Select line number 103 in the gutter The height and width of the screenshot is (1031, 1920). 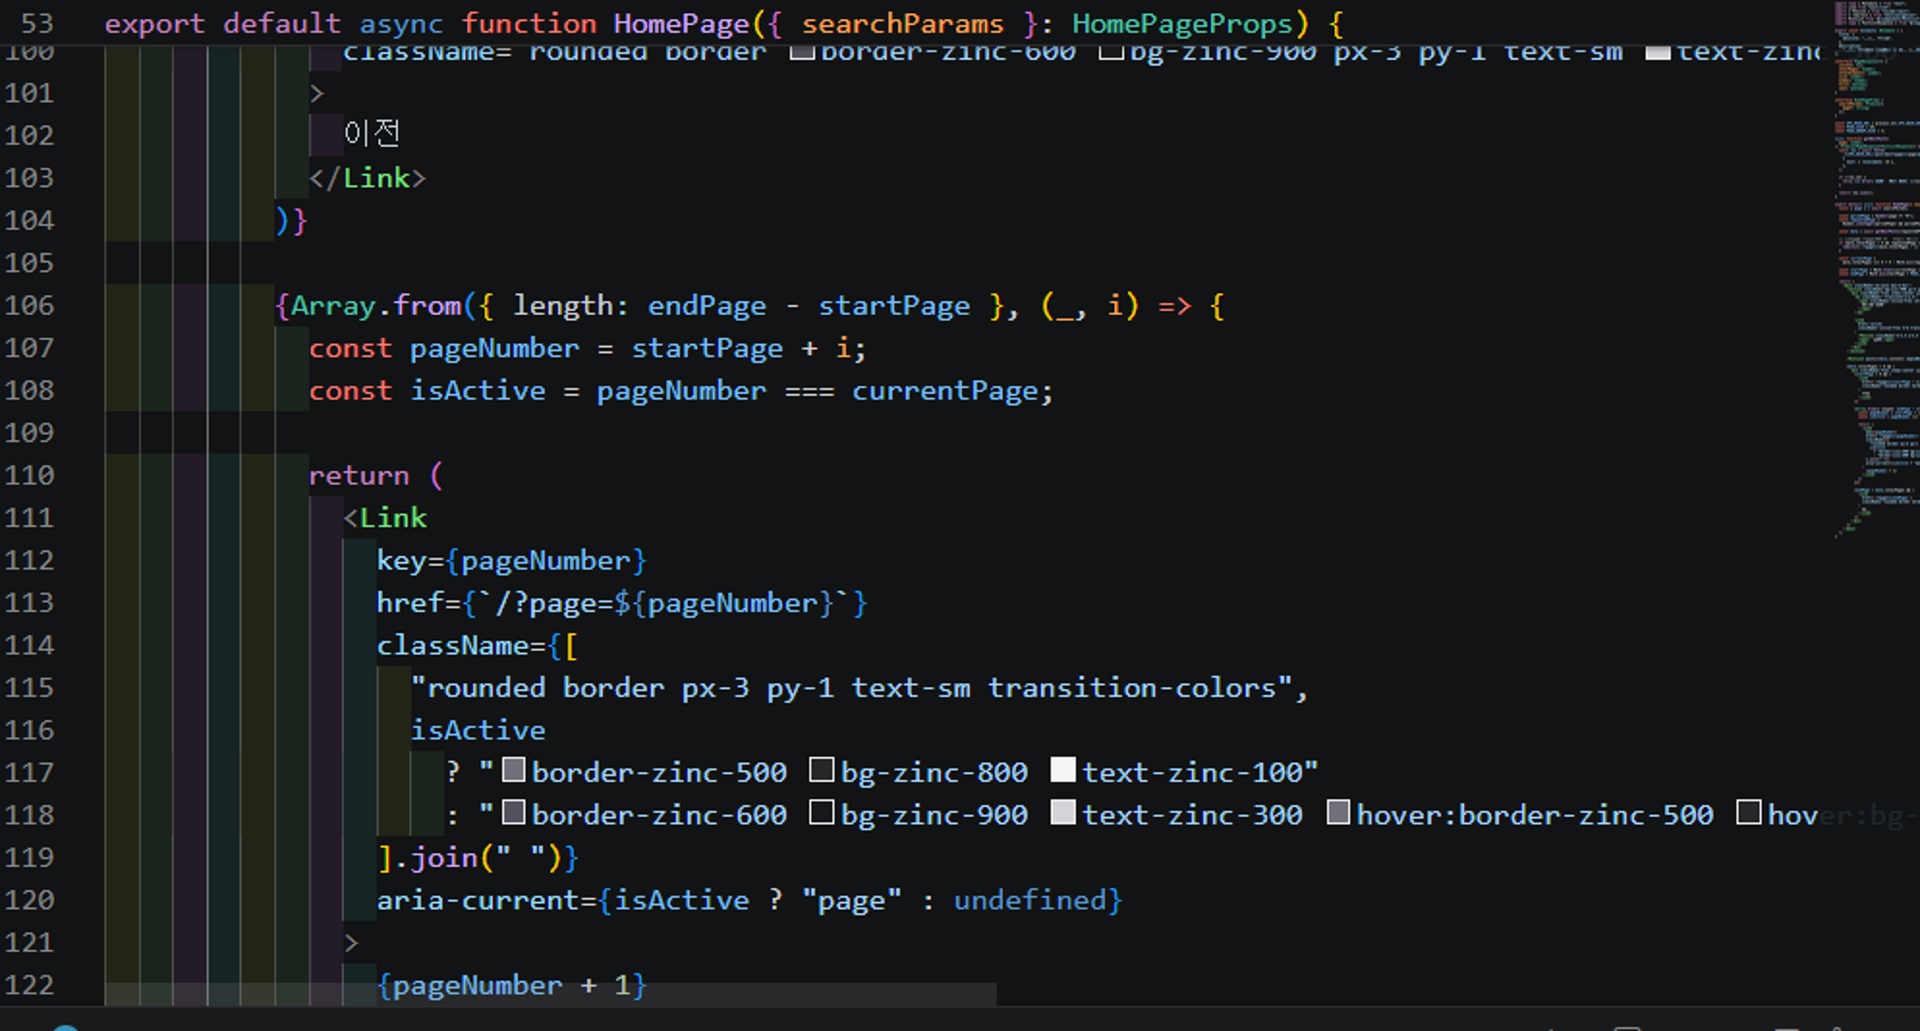coord(29,178)
